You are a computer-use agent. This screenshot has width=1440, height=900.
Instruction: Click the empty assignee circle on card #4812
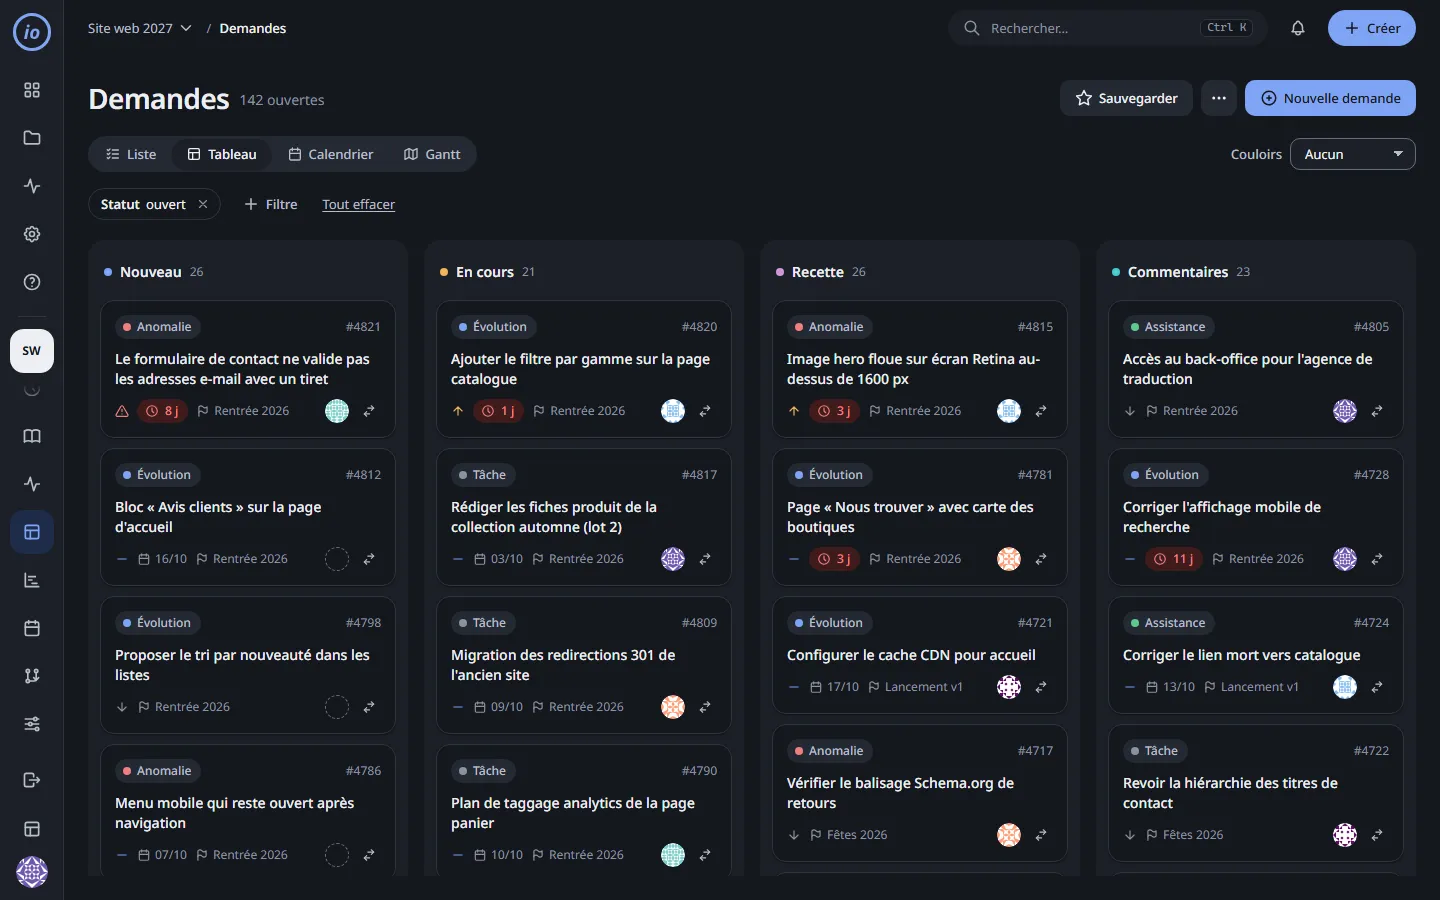(x=337, y=559)
